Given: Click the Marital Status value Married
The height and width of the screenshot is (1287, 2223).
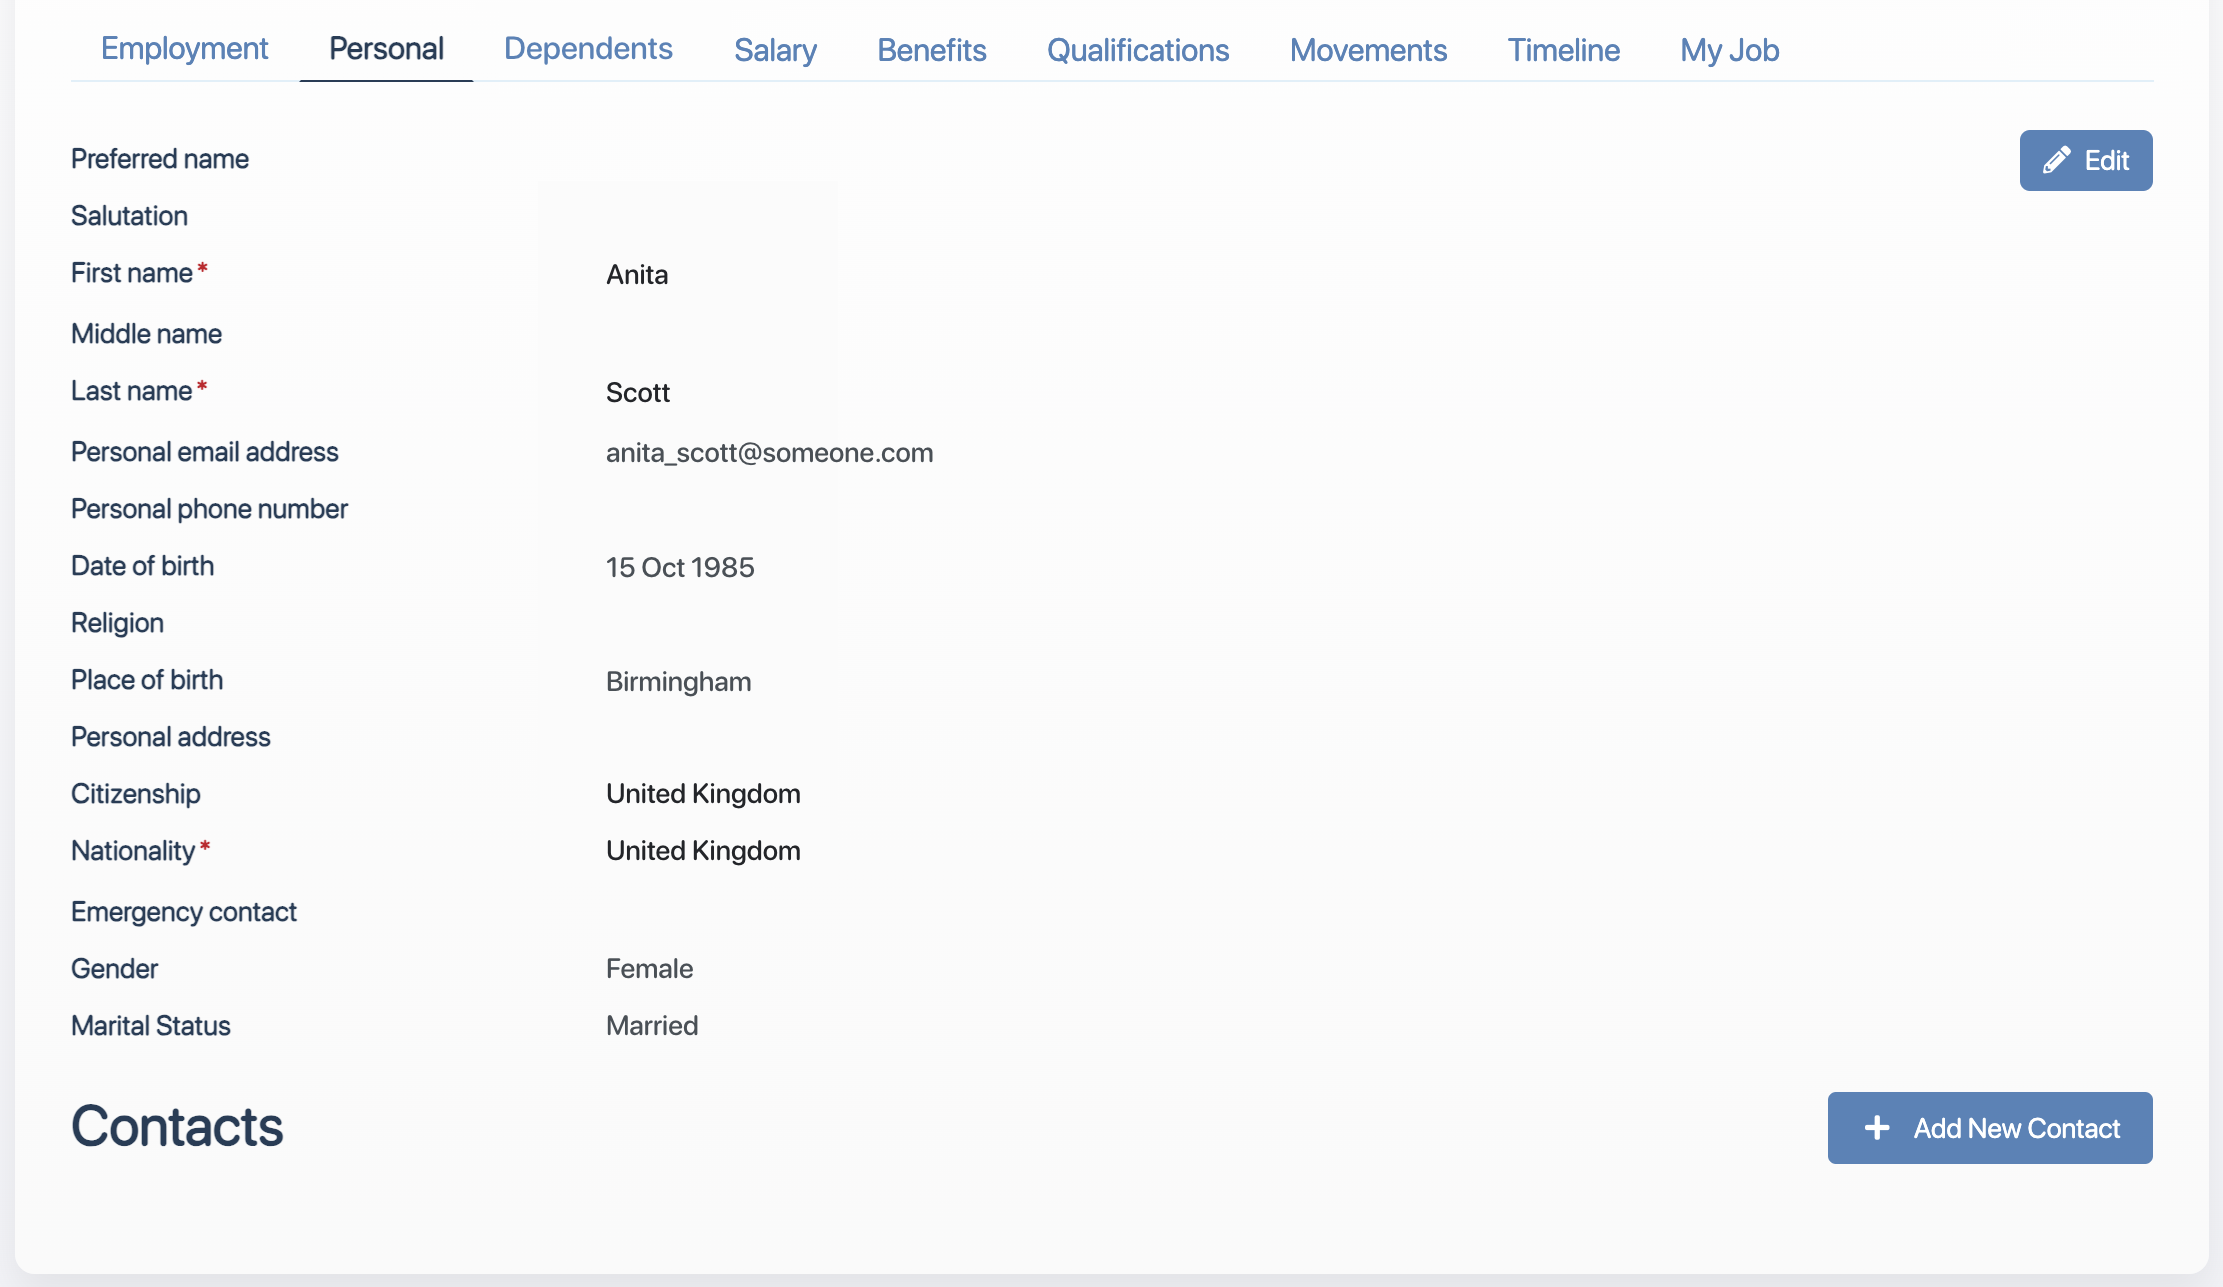Looking at the screenshot, I should (651, 1025).
